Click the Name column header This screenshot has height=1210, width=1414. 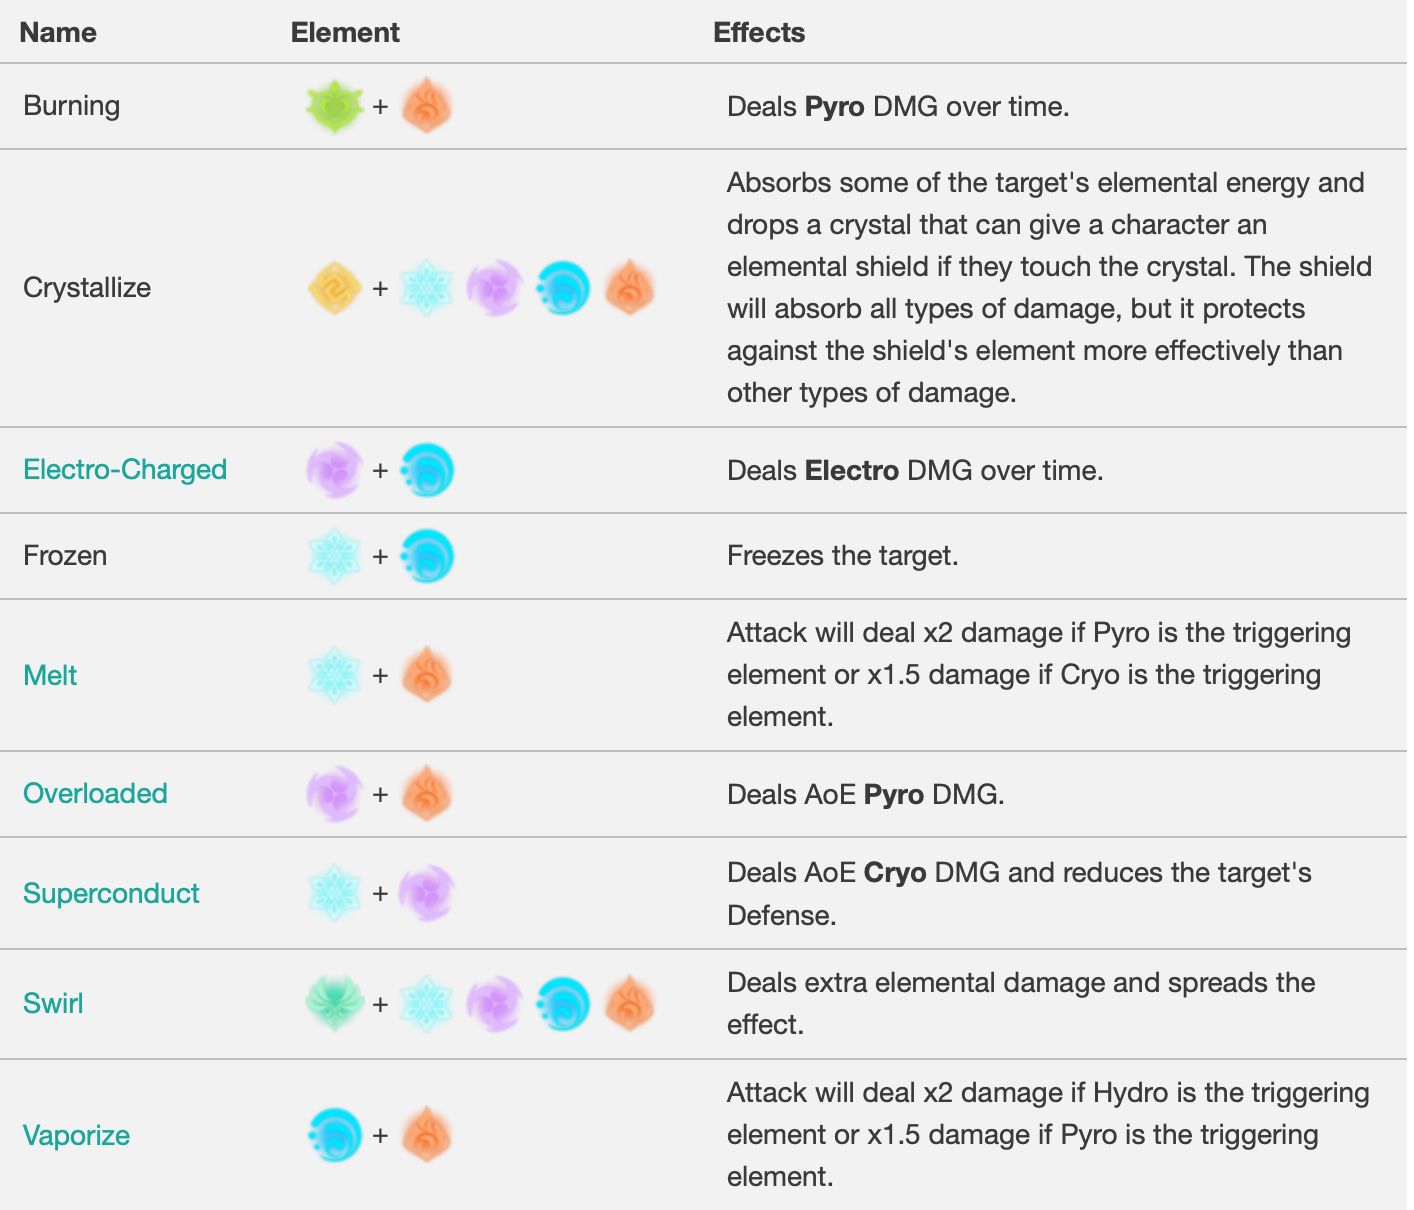pyautogui.click(x=58, y=32)
